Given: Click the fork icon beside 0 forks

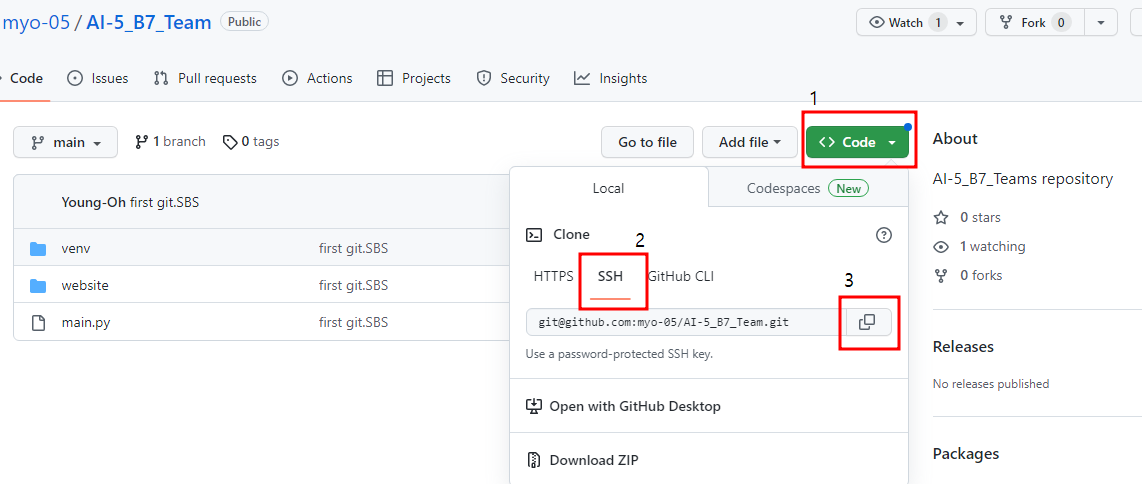Looking at the screenshot, I should [941, 276].
